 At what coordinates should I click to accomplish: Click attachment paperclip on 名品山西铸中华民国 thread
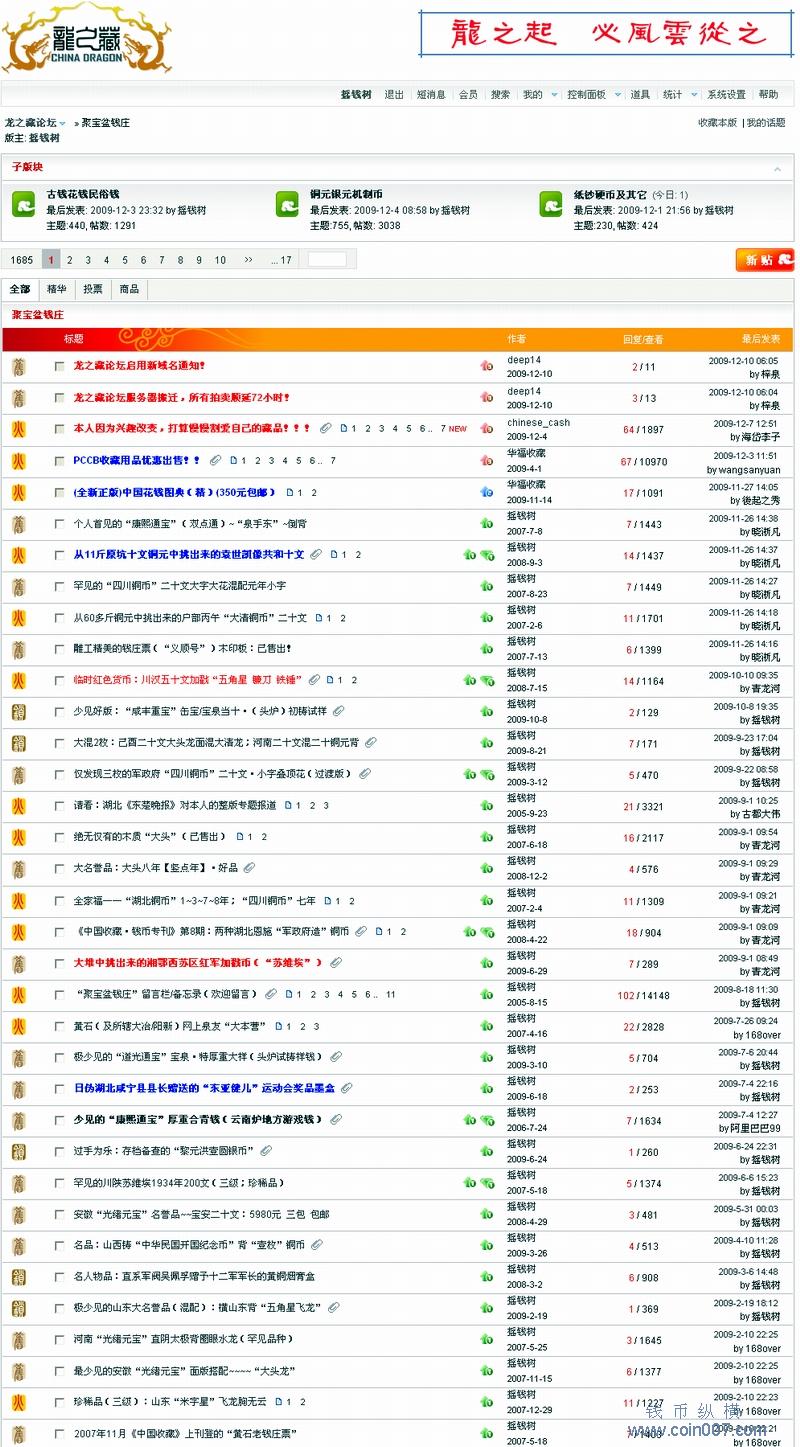coord(318,1245)
